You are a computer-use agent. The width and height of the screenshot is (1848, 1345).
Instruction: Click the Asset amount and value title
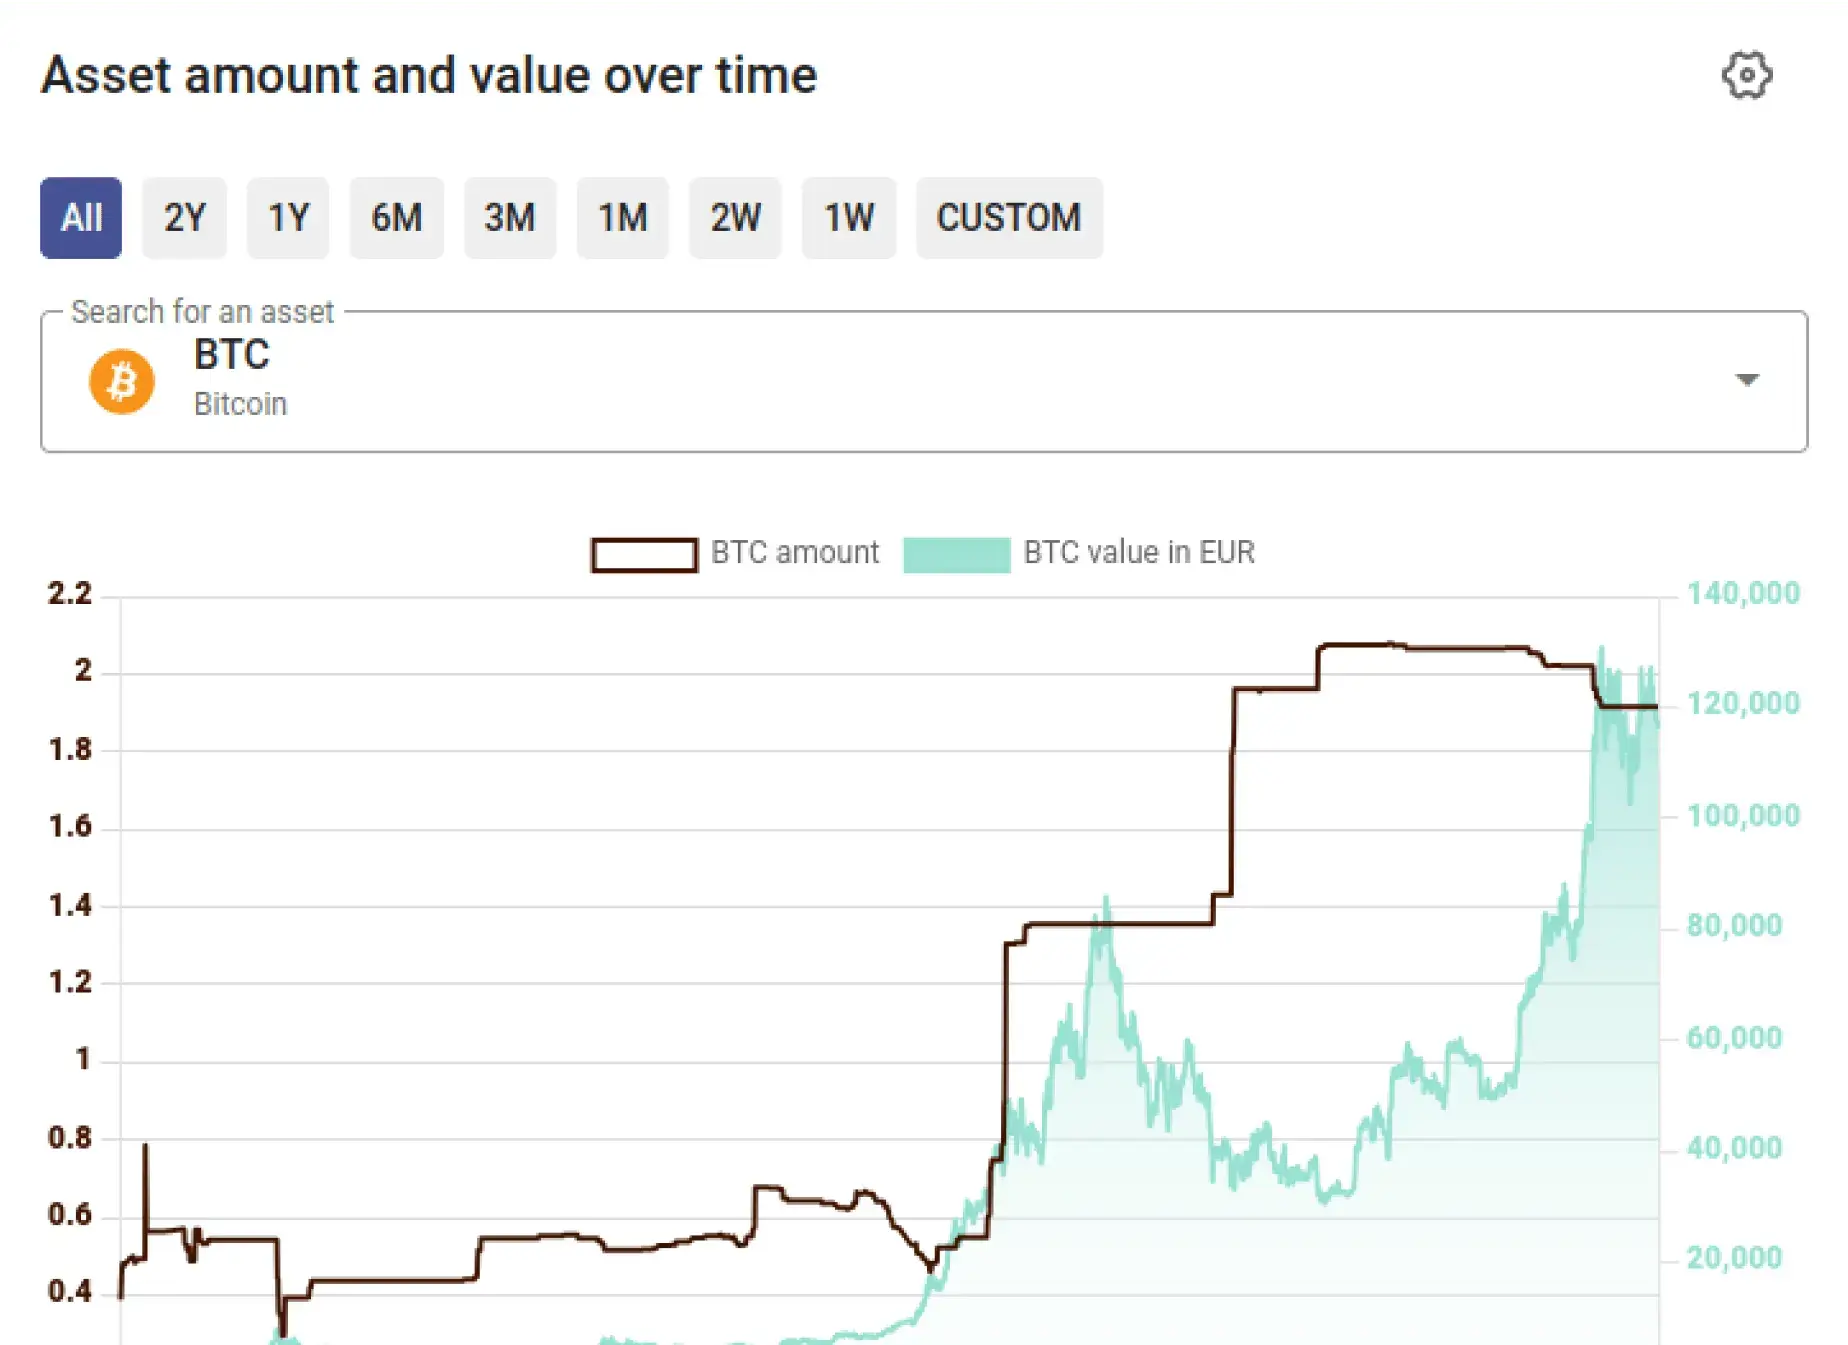(x=430, y=74)
